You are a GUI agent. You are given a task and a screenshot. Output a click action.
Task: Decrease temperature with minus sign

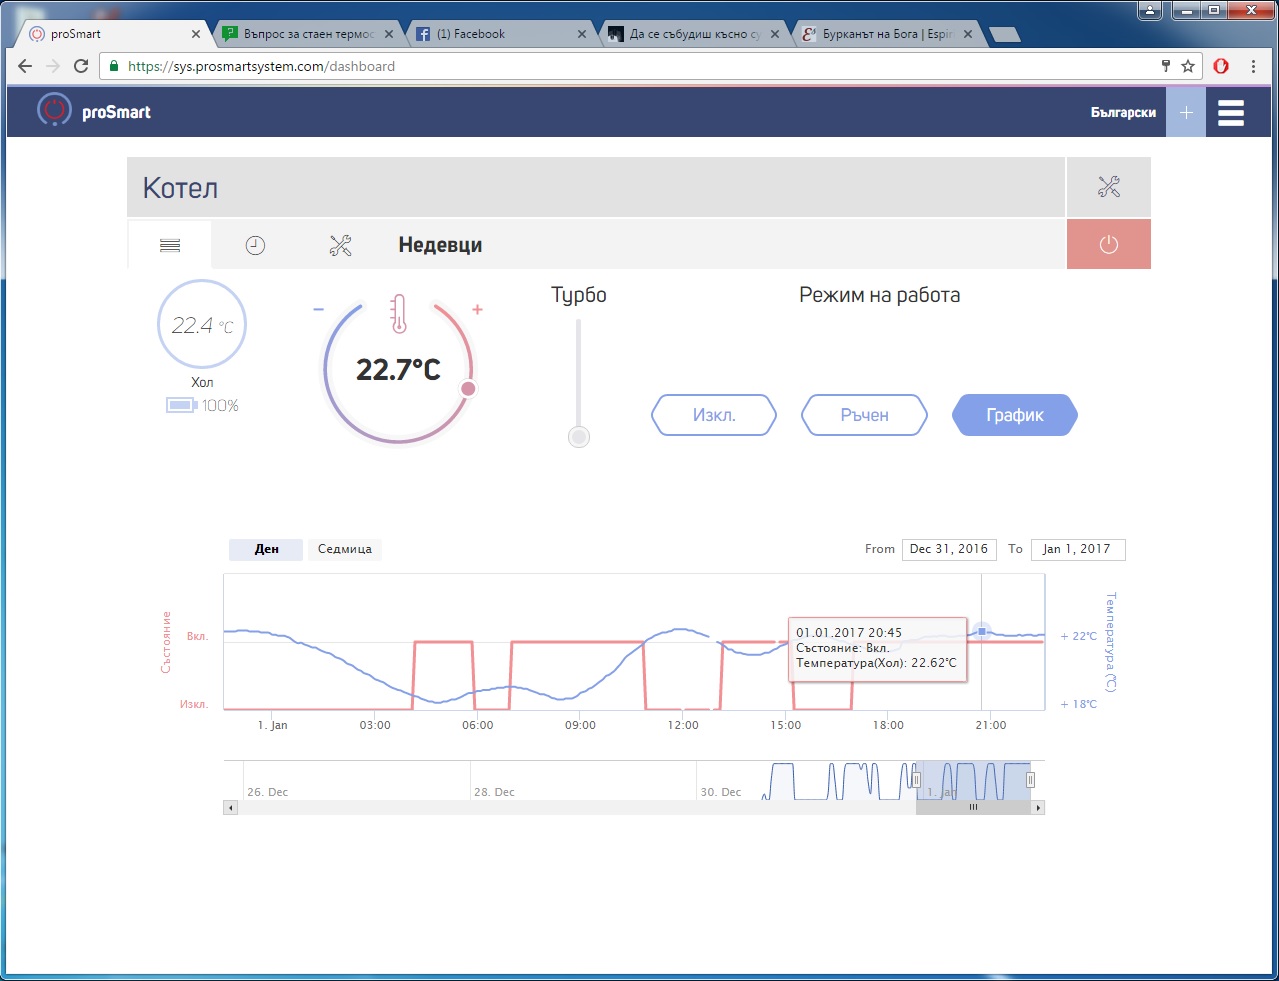(318, 310)
